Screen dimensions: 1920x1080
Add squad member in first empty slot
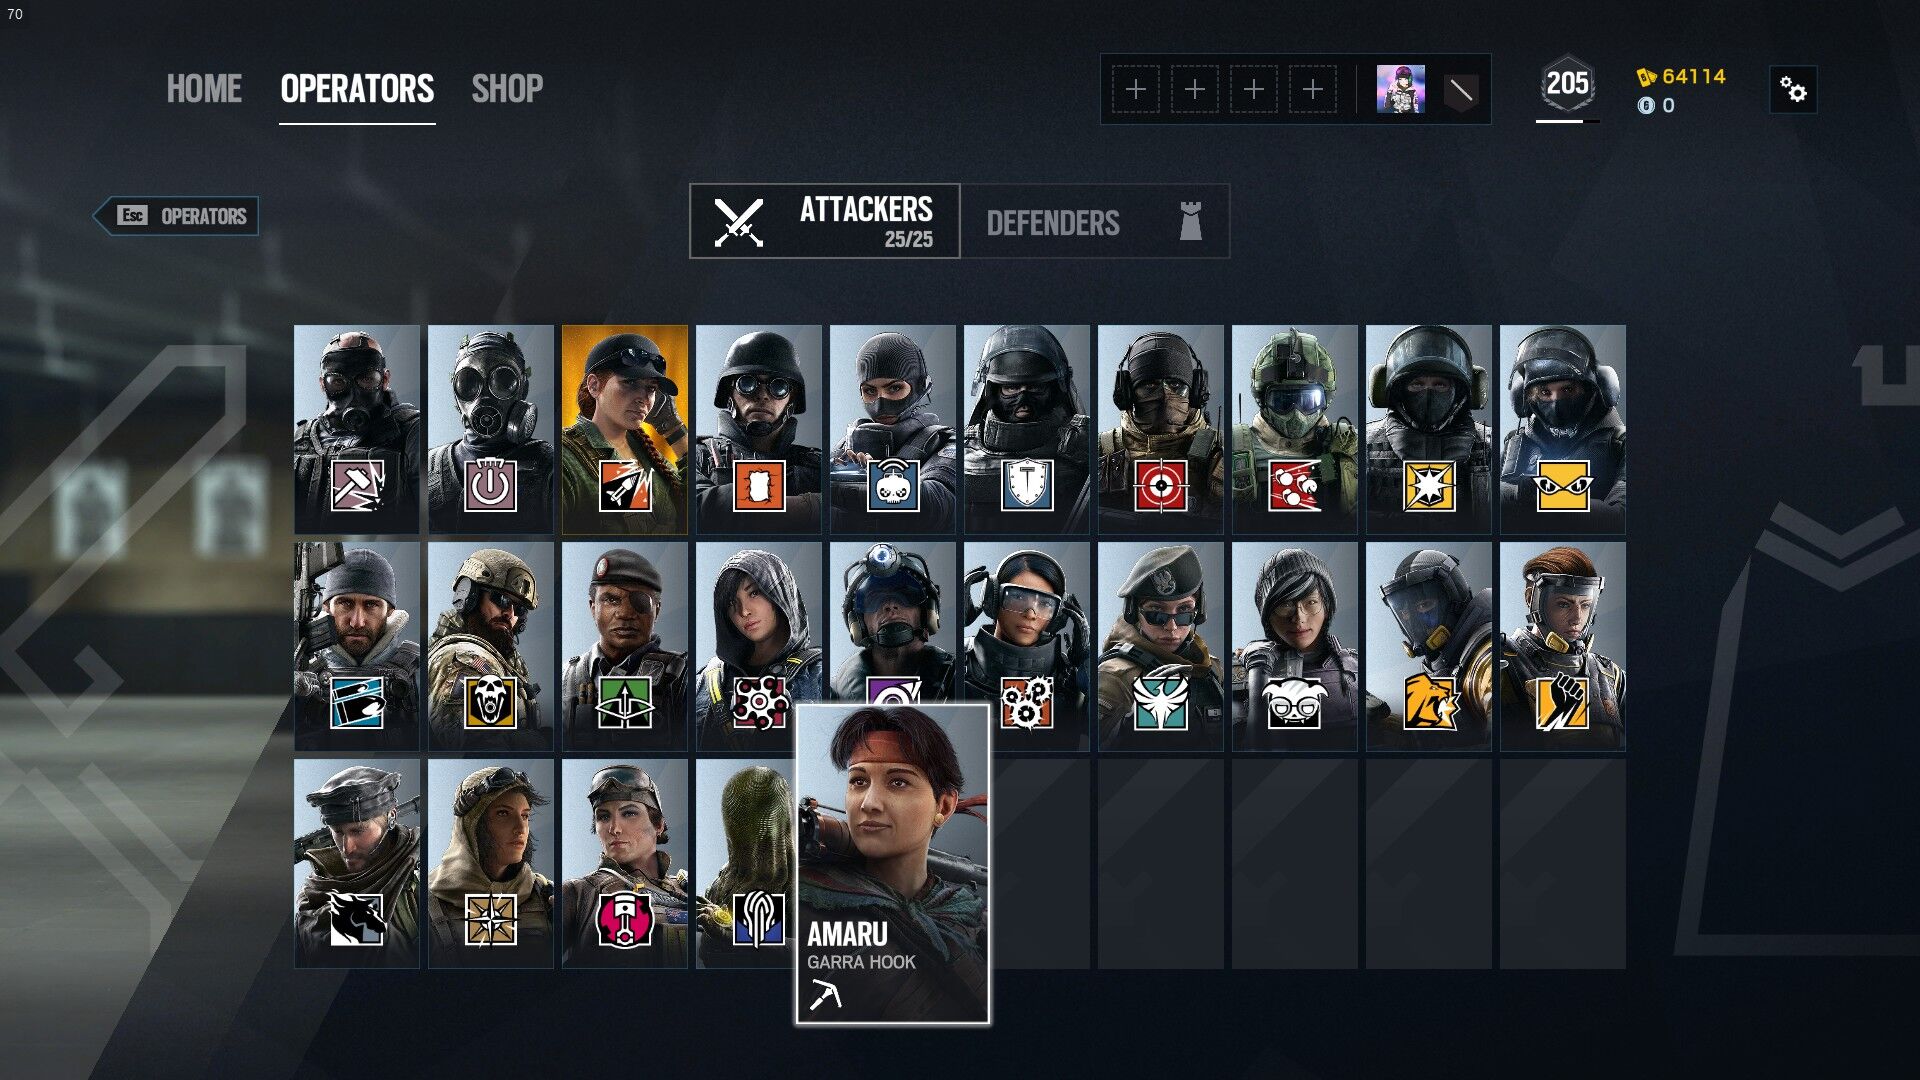tap(1136, 90)
